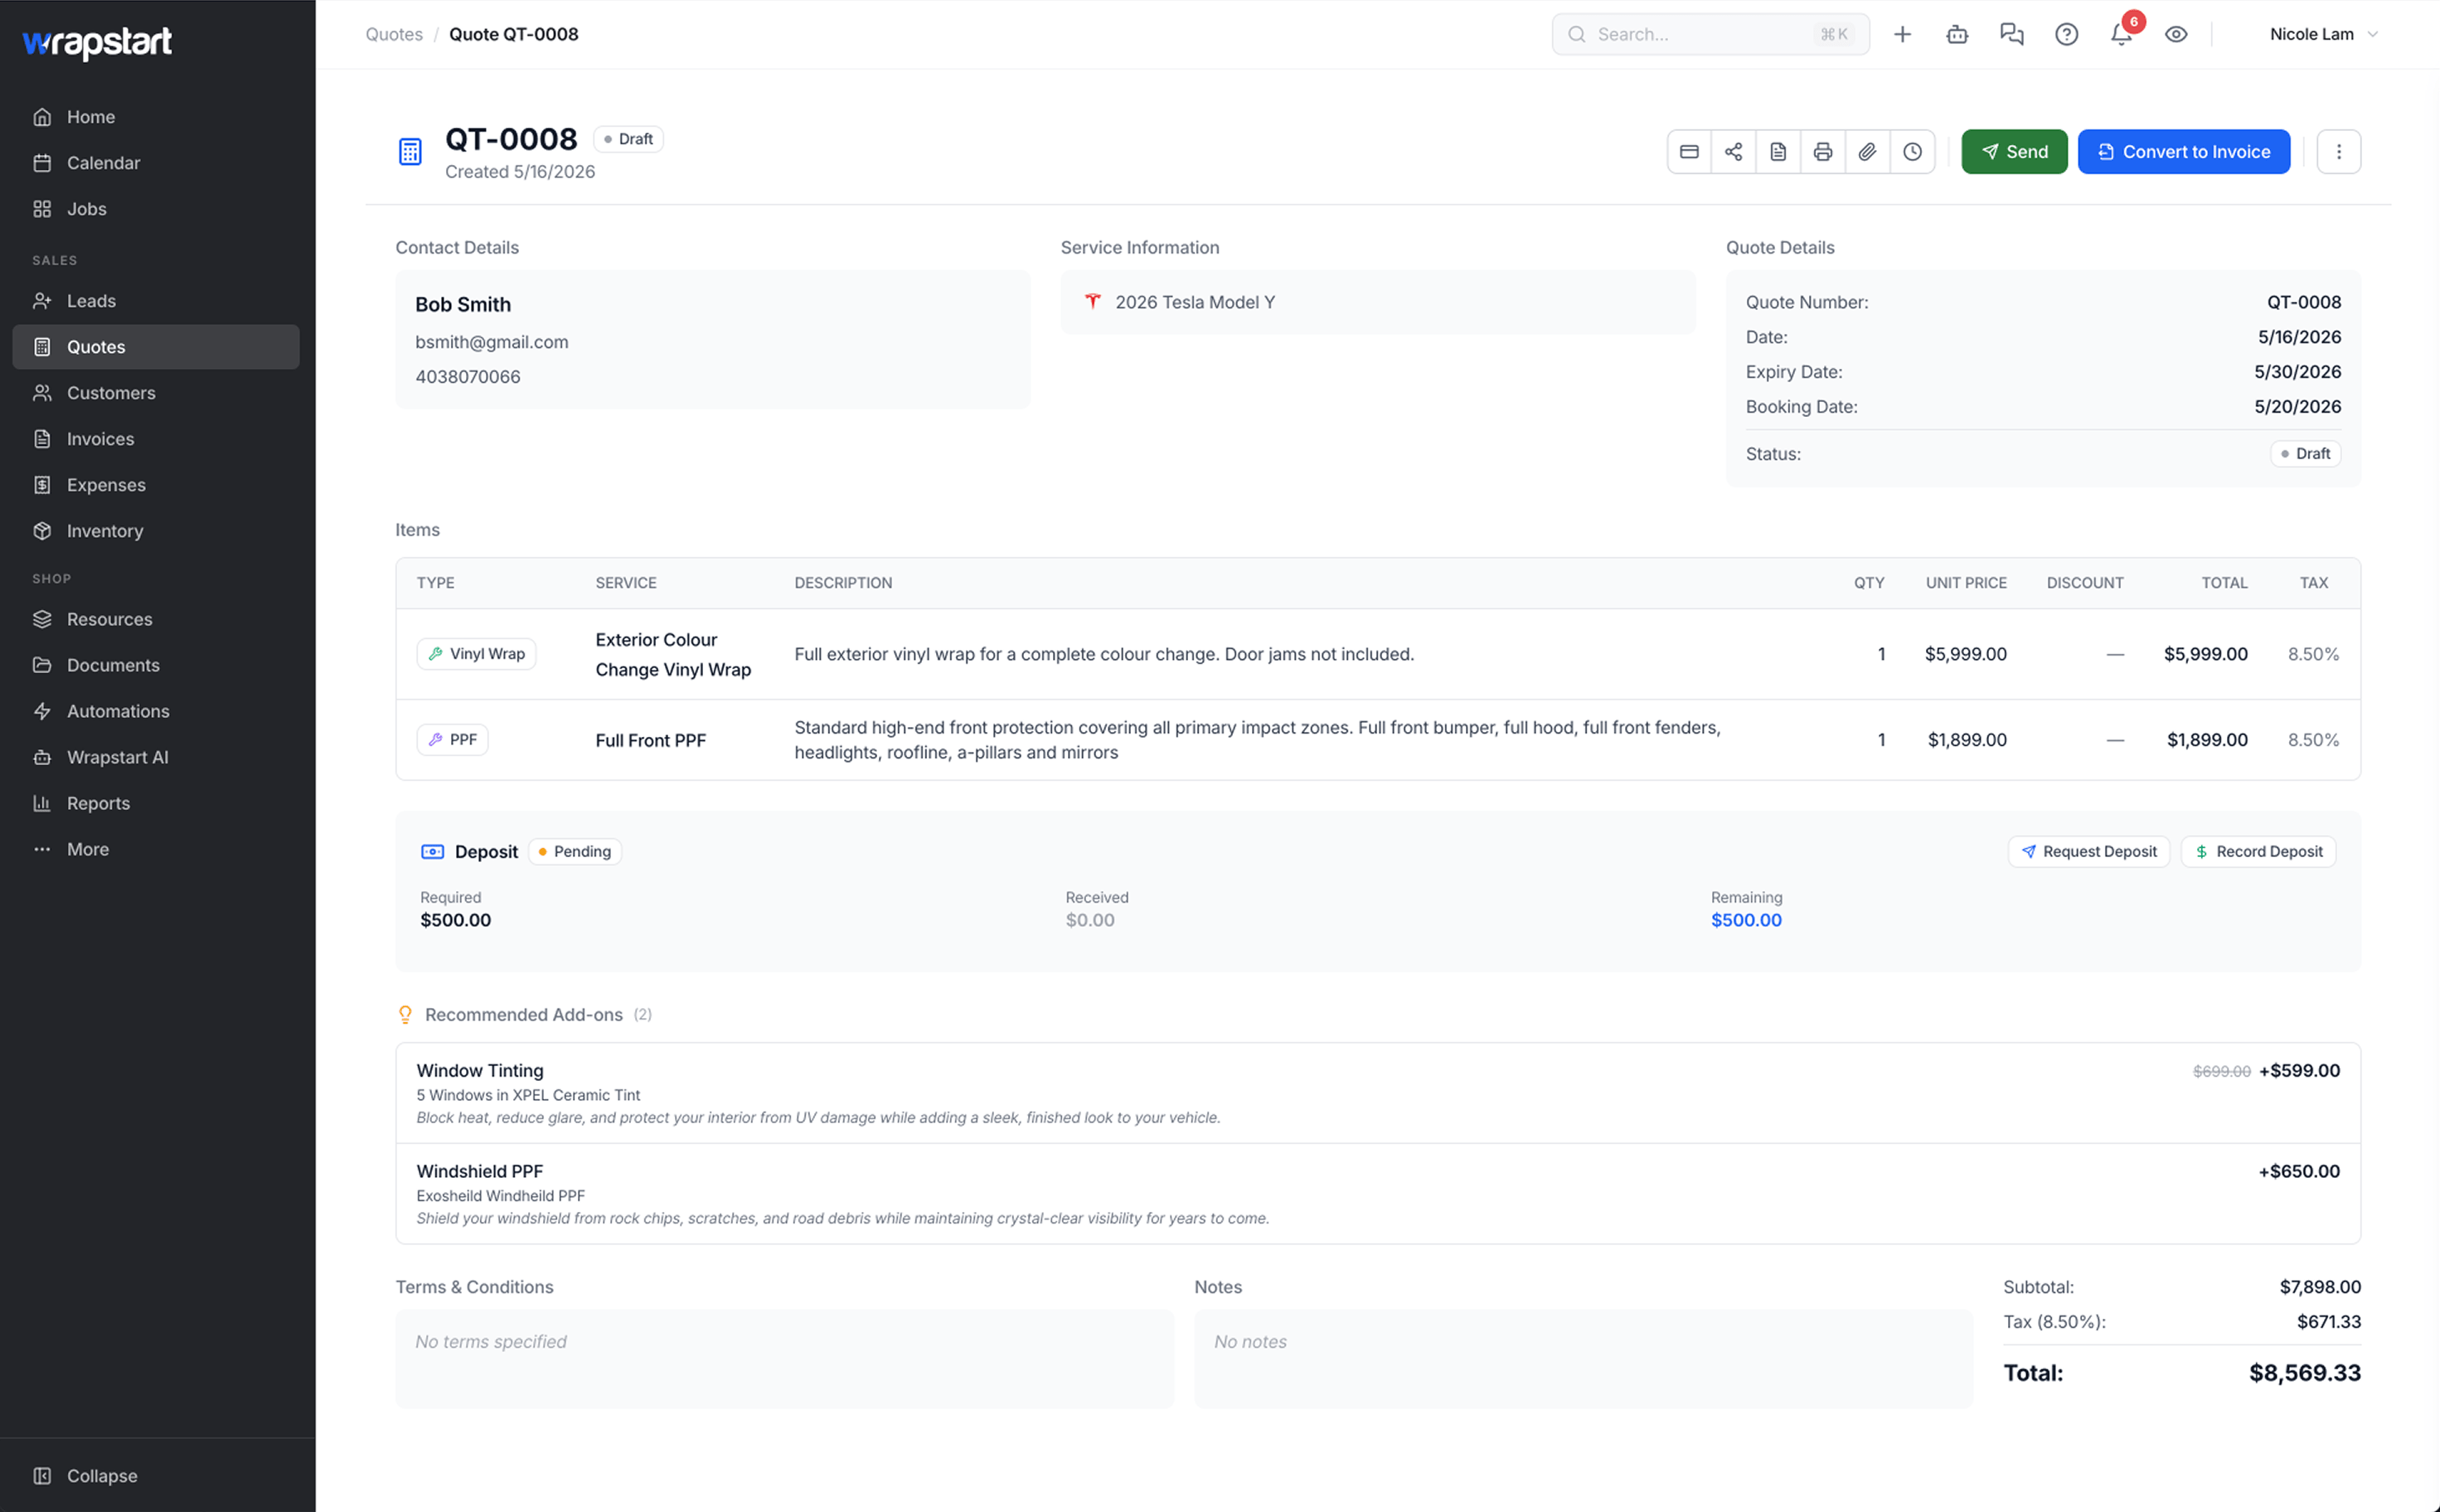The image size is (2440, 1512).
Task: Open the document/PDF icon in quote toolbar
Action: pos(1778,152)
